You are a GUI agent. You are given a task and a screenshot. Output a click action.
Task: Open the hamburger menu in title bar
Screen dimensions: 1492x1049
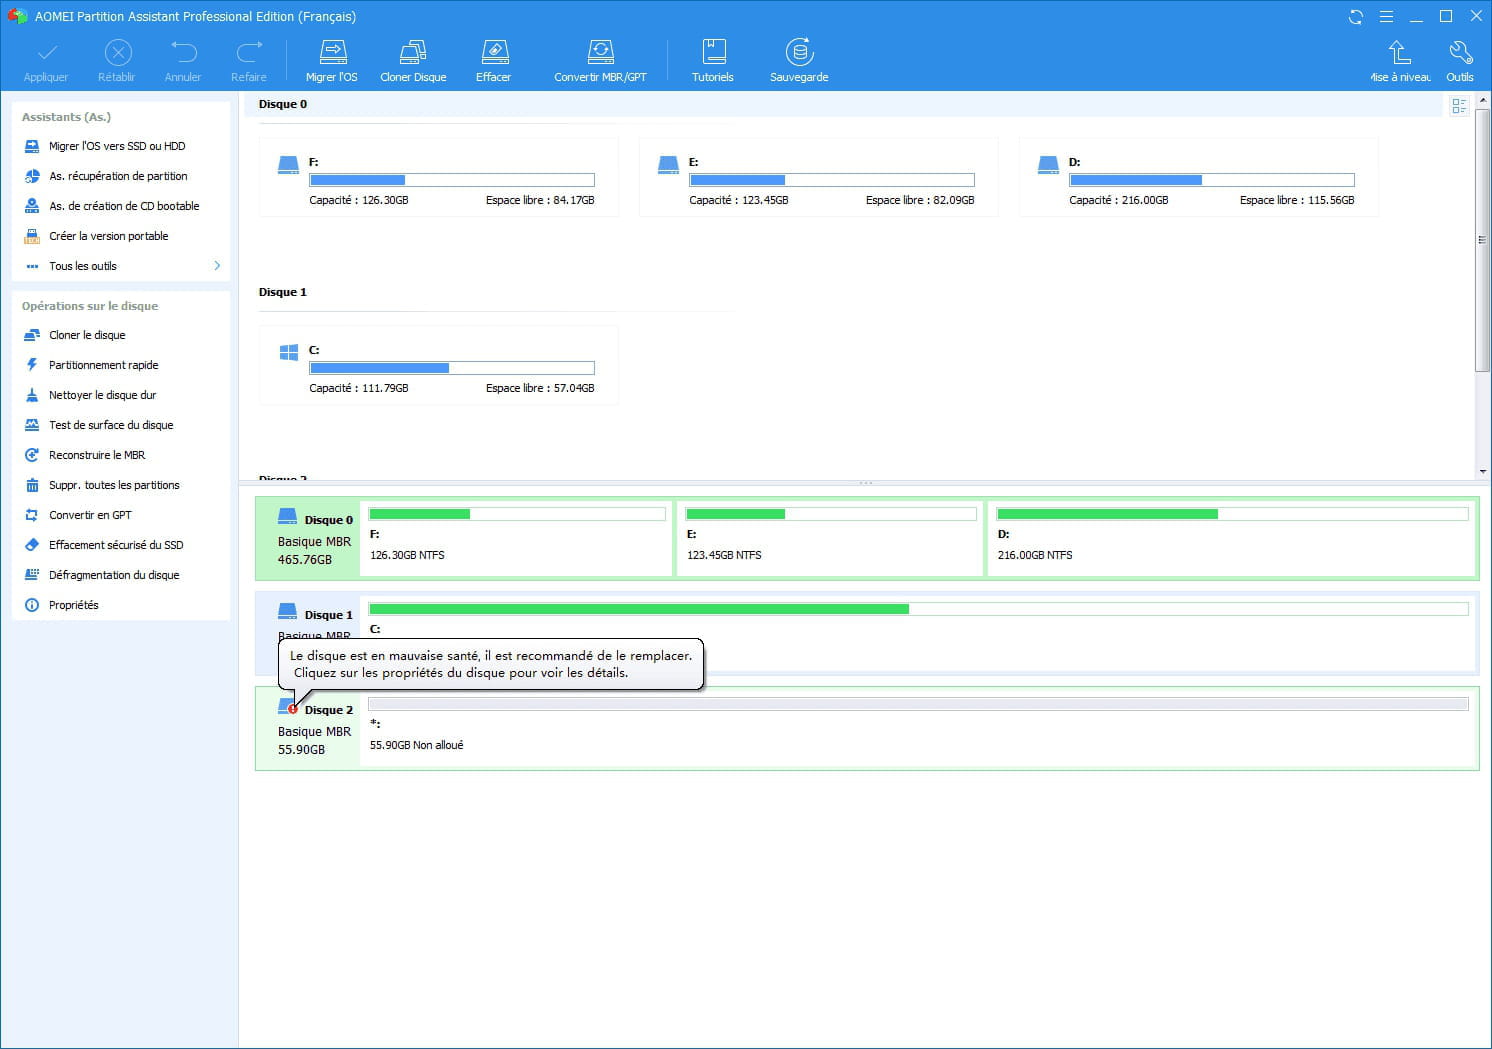(x=1386, y=17)
